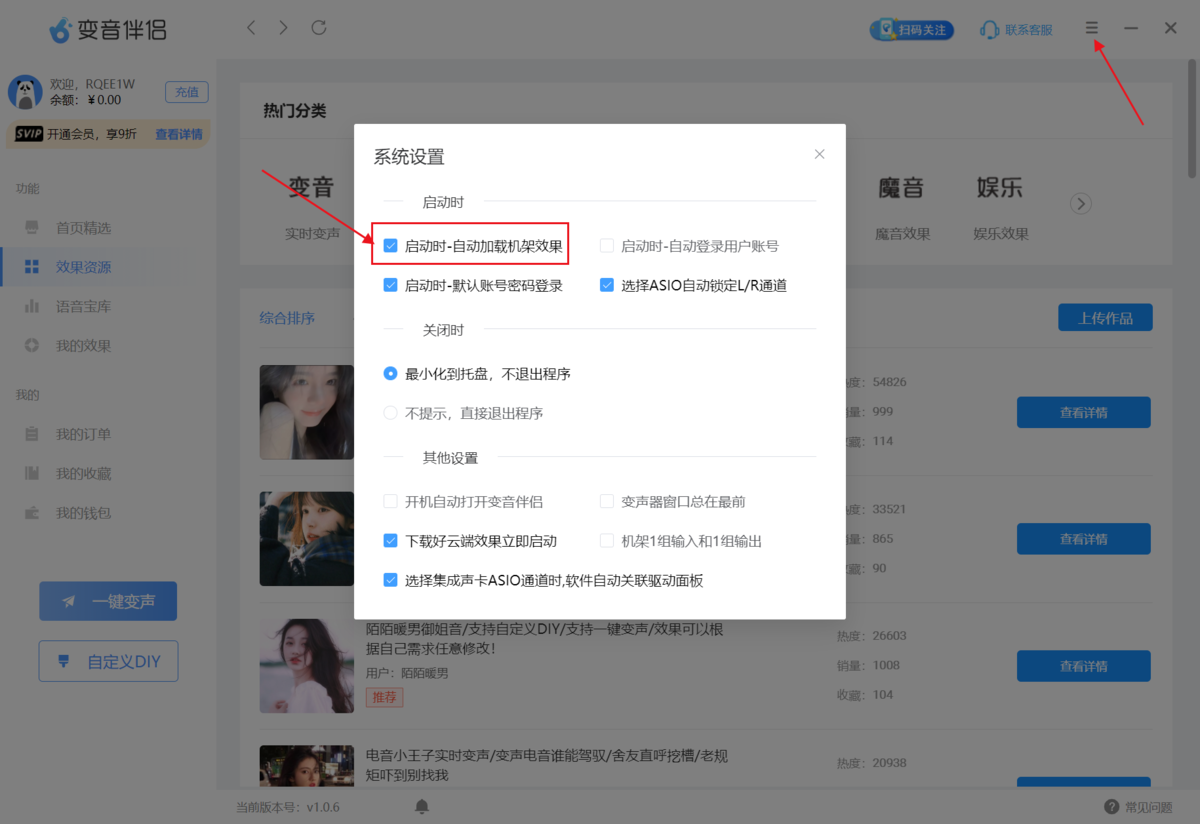This screenshot has width=1200, height=824.
Task: Enable 变声器窗口总在最前
Action: (607, 501)
